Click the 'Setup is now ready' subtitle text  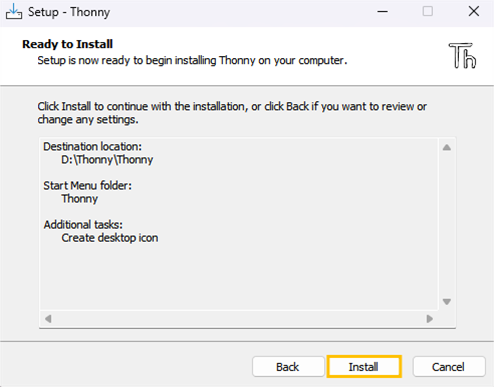[192, 60]
